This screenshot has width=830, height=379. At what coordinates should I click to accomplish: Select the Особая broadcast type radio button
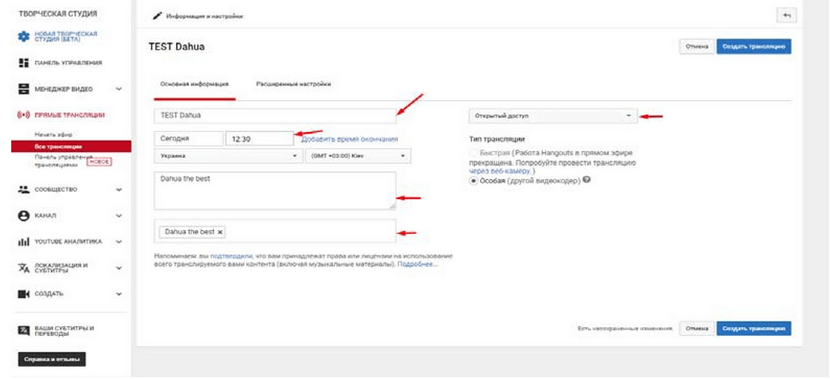[x=473, y=181]
